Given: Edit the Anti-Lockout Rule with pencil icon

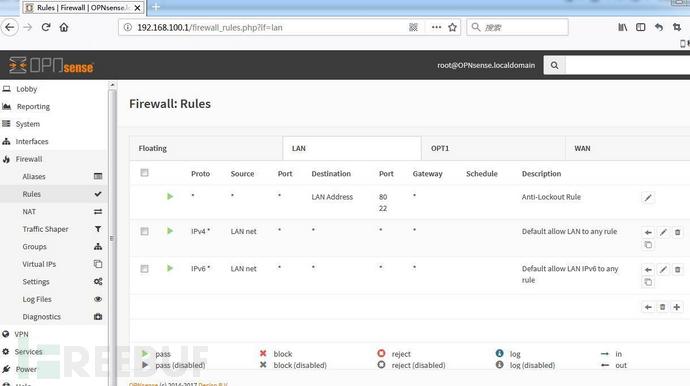Looking at the screenshot, I should (648, 198).
